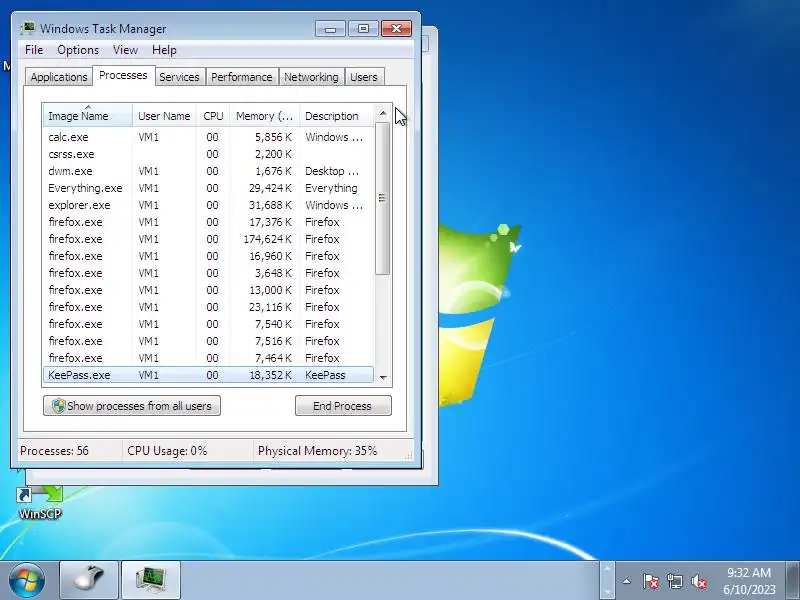
Task: Select the calc.exe process row
Action: [x=208, y=137]
